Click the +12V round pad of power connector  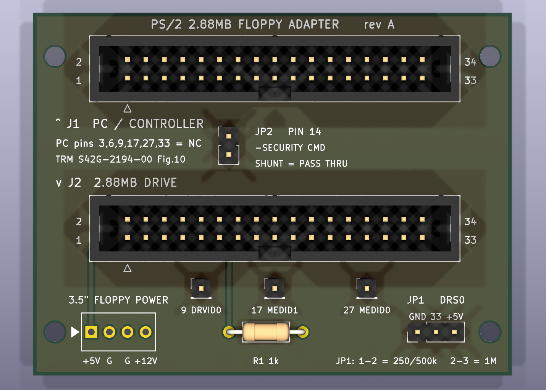tap(146, 332)
